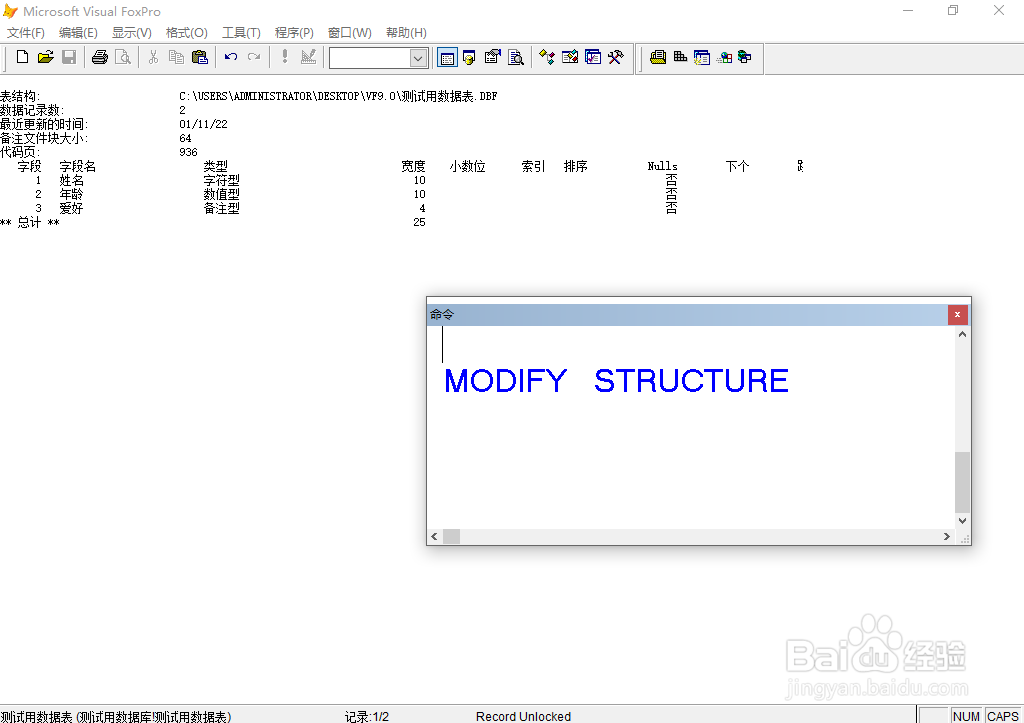
Task: Click the command window scroll up arrow
Action: pos(962,334)
